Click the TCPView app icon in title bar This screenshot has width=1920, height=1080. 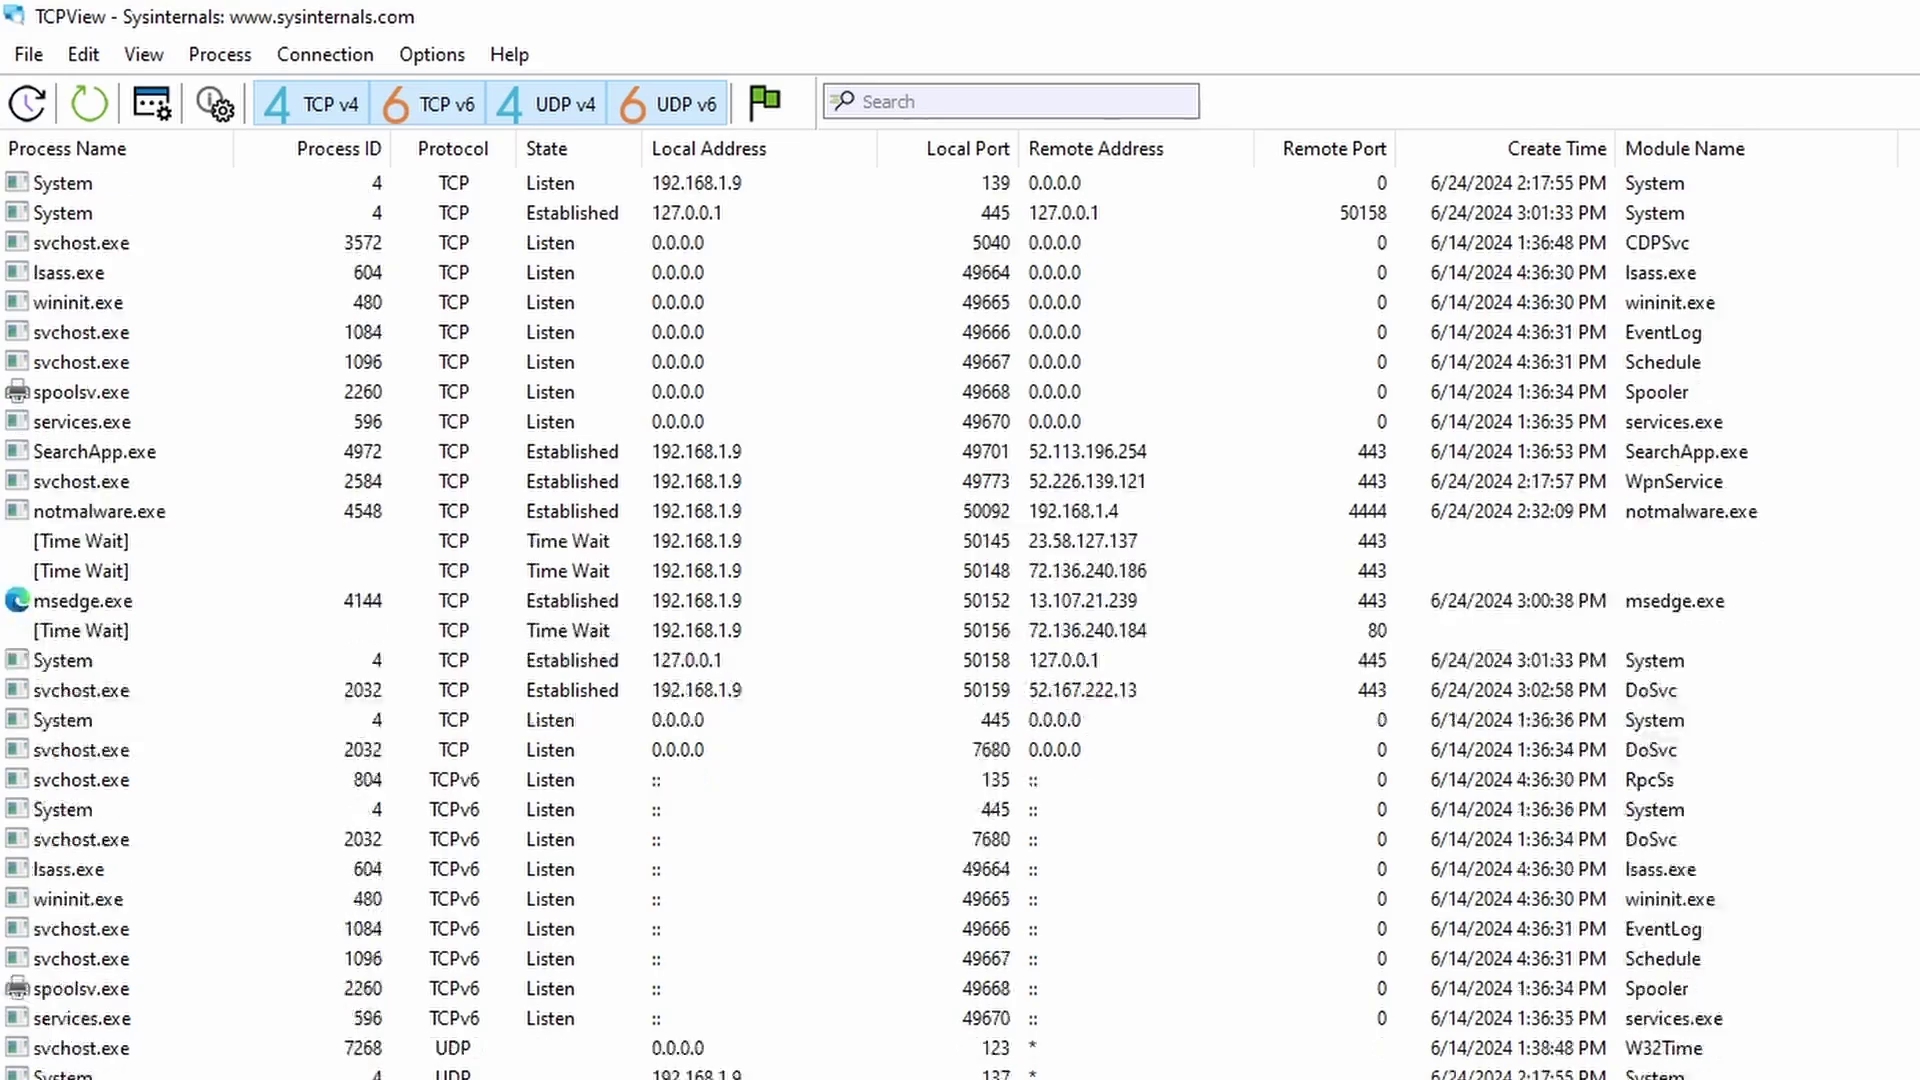[14, 16]
